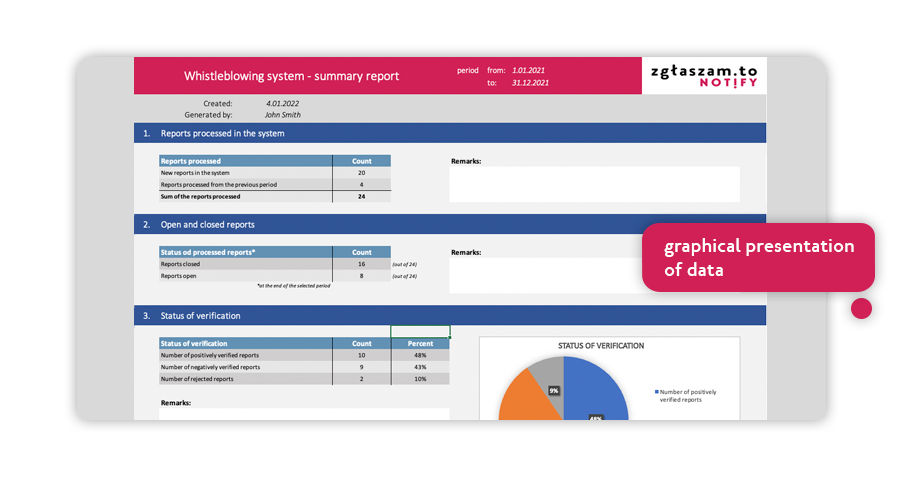
Task: Select the Reports closed count cell showing 16
Action: [x=361, y=264]
